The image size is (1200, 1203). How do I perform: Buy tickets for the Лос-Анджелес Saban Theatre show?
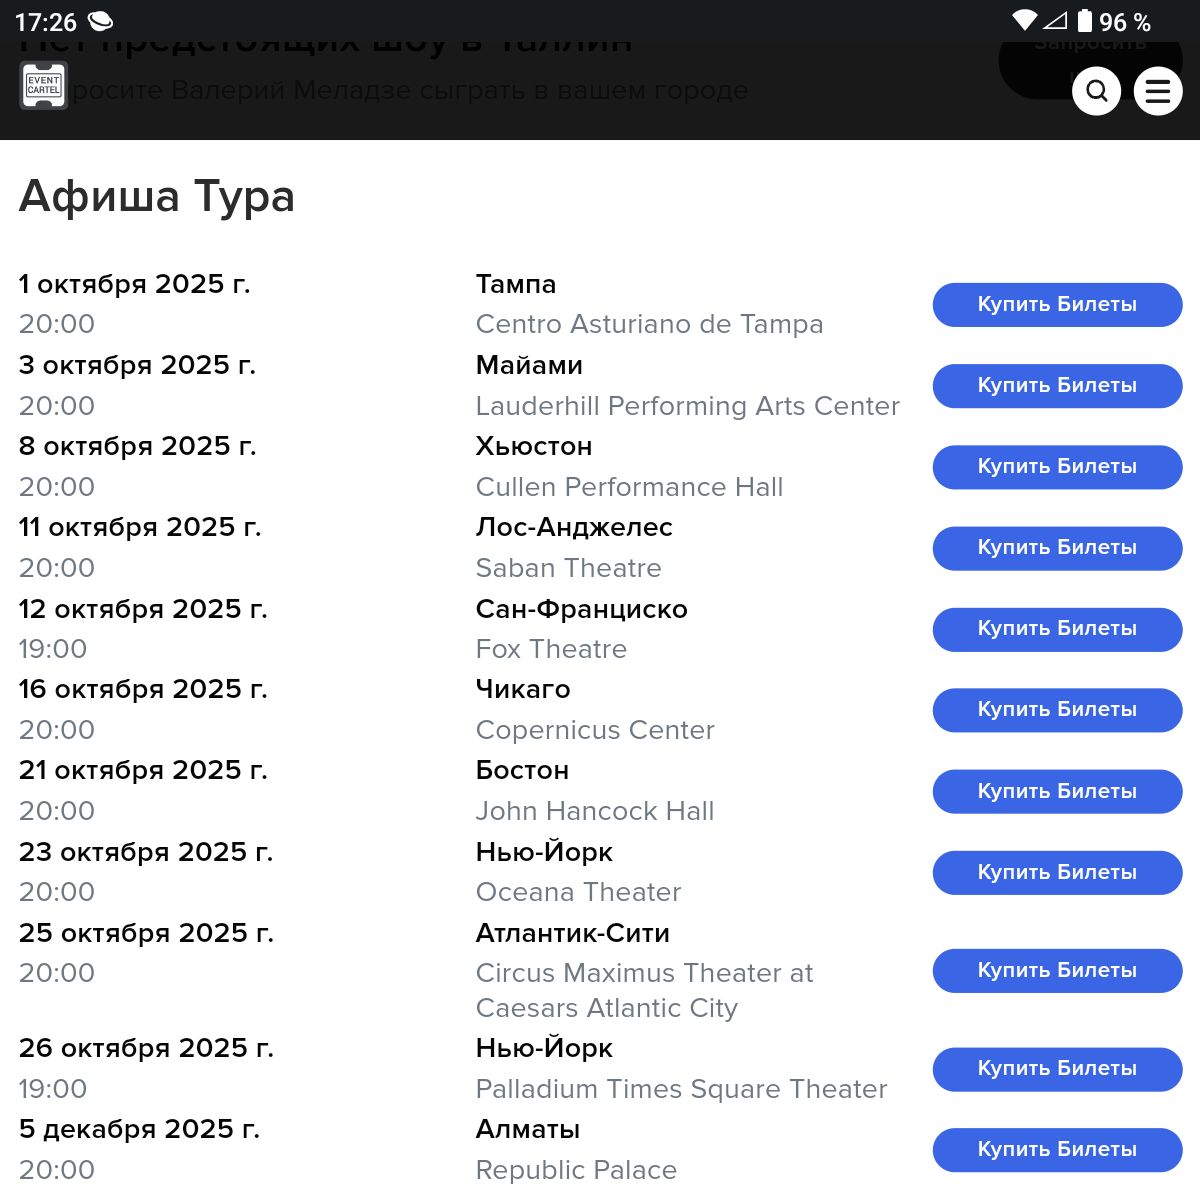(x=1057, y=548)
